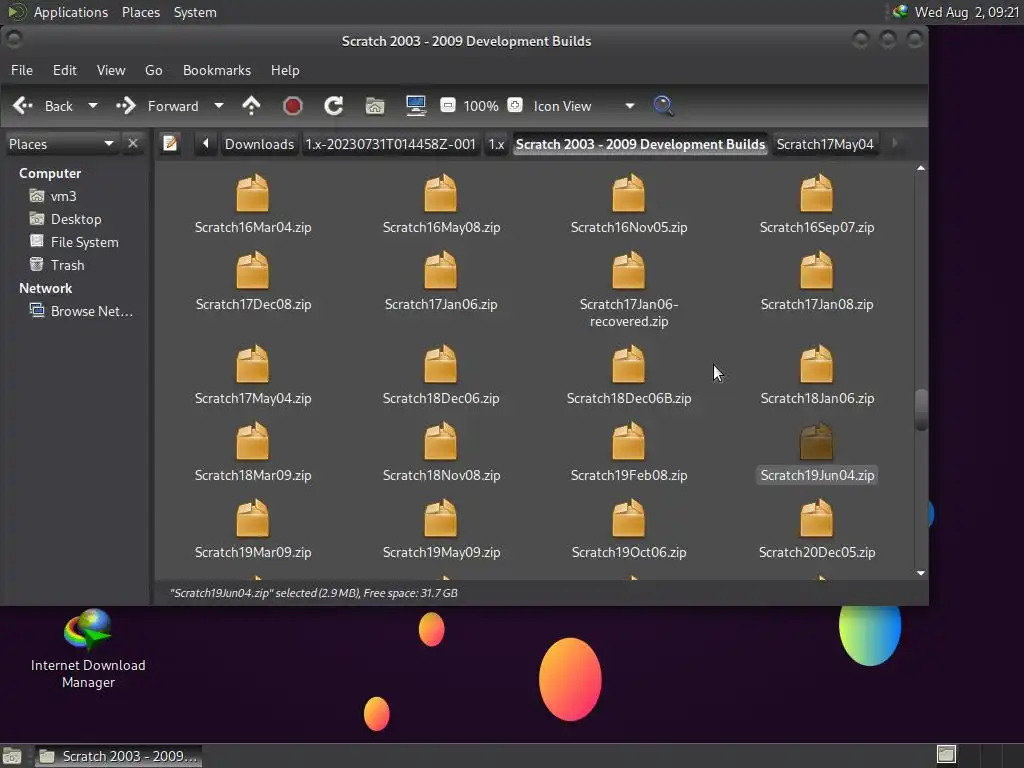Viewport: 1024px width, 768px height.
Task: Open the Icon View mode dropdown
Action: click(629, 106)
